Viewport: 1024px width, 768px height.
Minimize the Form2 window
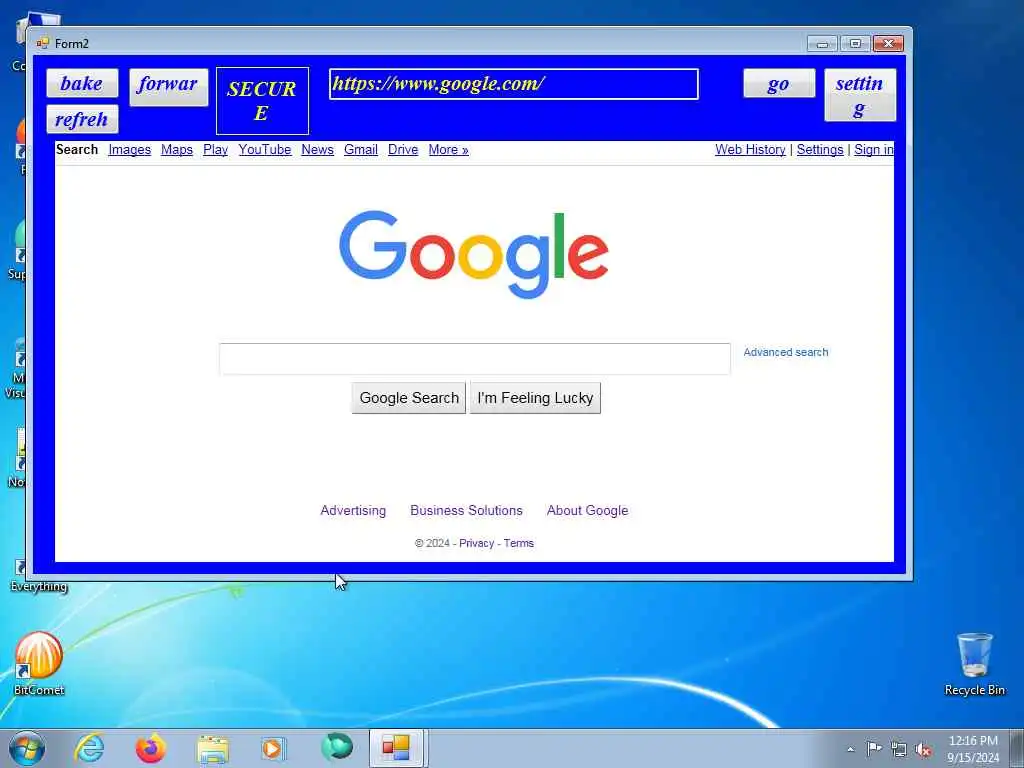822,44
